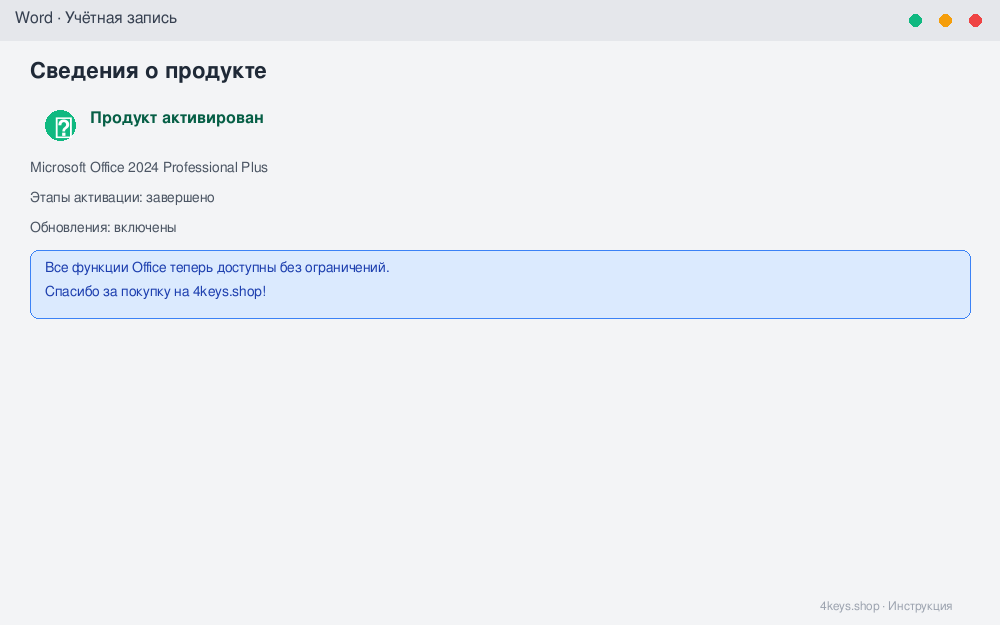Click the green activation status icon
The height and width of the screenshot is (625, 1000).
pyautogui.click(x=61, y=126)
